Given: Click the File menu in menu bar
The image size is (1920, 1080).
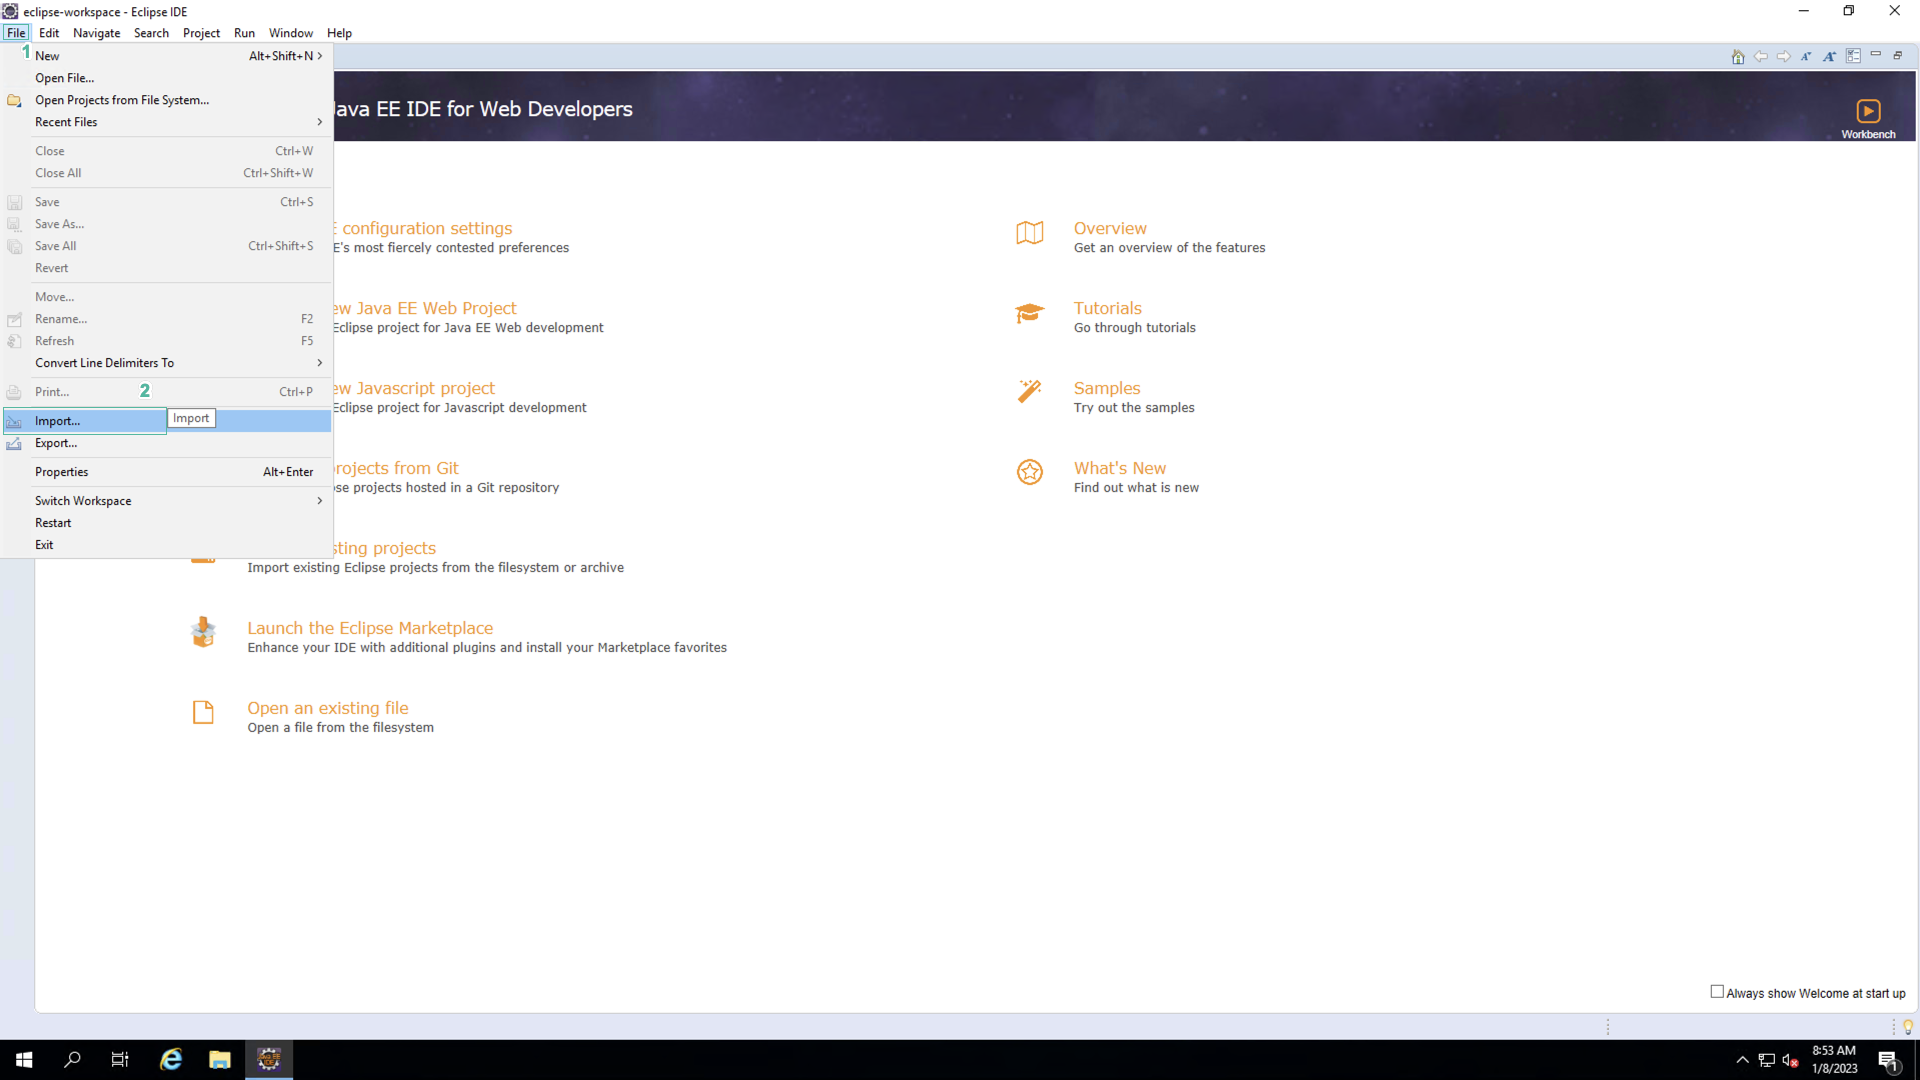Looking at the screenshot, I should pos(17,32).
